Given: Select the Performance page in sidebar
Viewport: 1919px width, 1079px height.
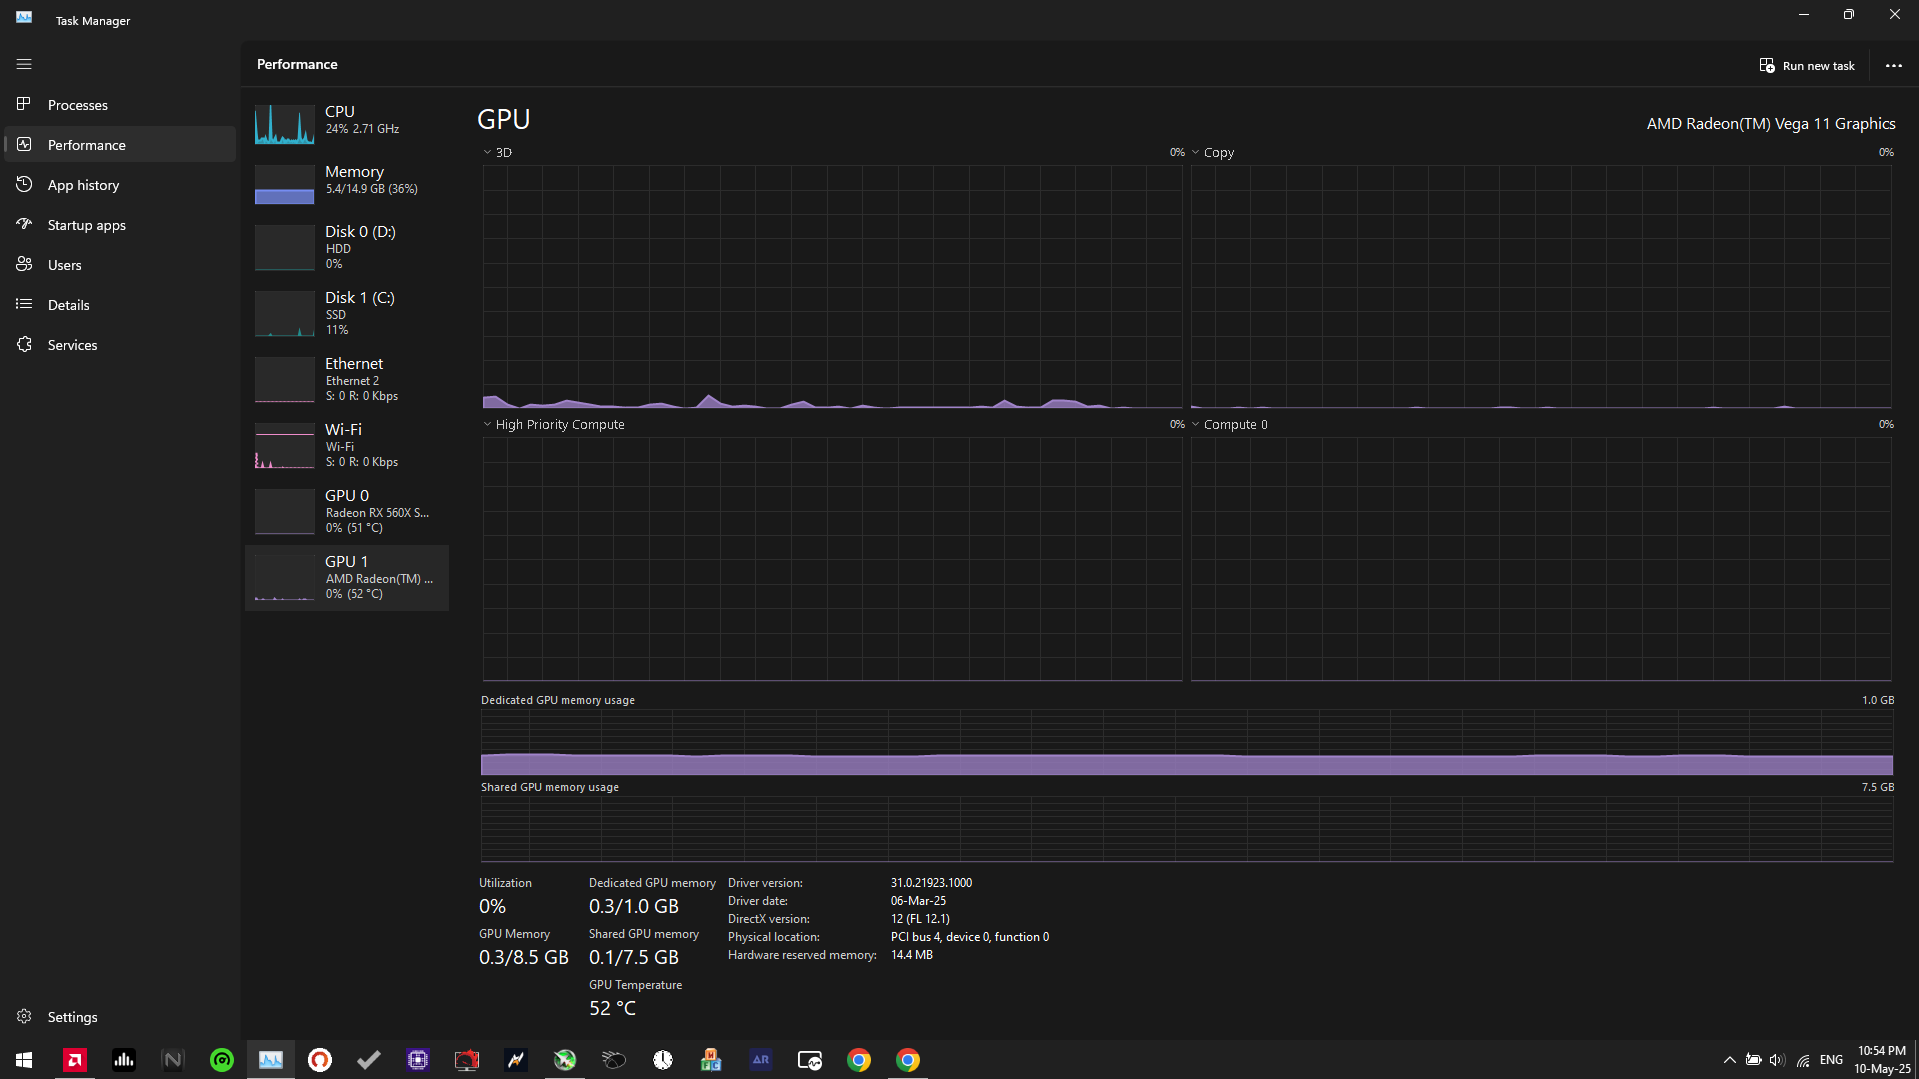Looking at the screenshot, I should [x=120, y=145].
